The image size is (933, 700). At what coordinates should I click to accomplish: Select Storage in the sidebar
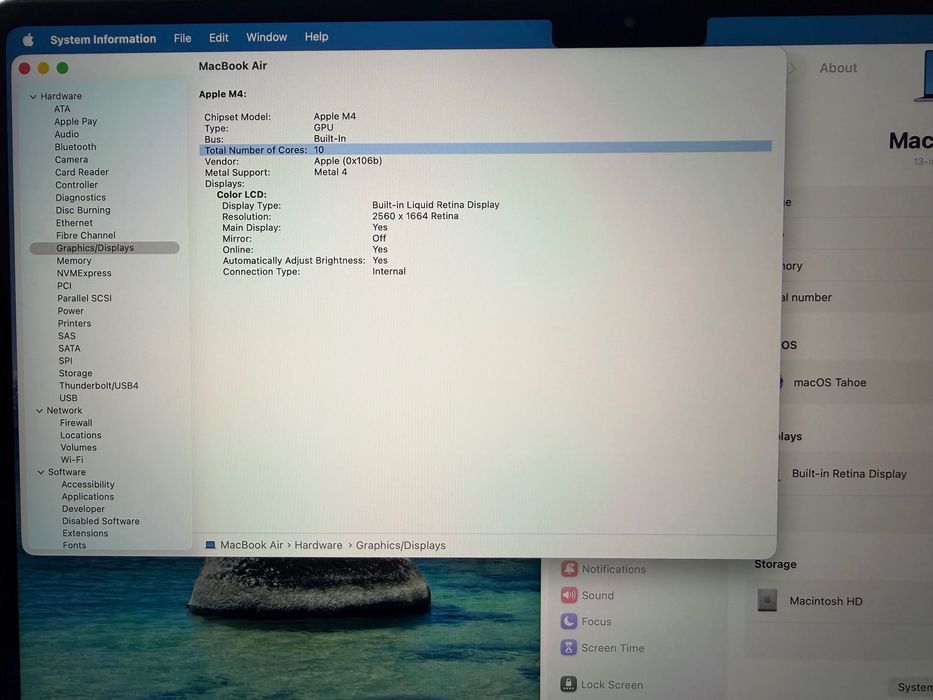click(x=76, y=373)
